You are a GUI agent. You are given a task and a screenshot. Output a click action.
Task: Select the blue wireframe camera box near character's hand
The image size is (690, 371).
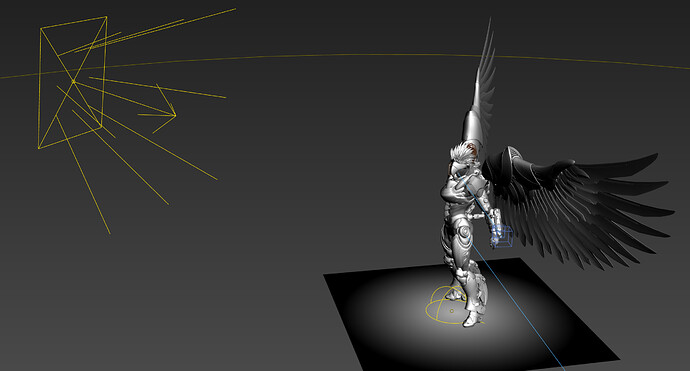point(502,236)
